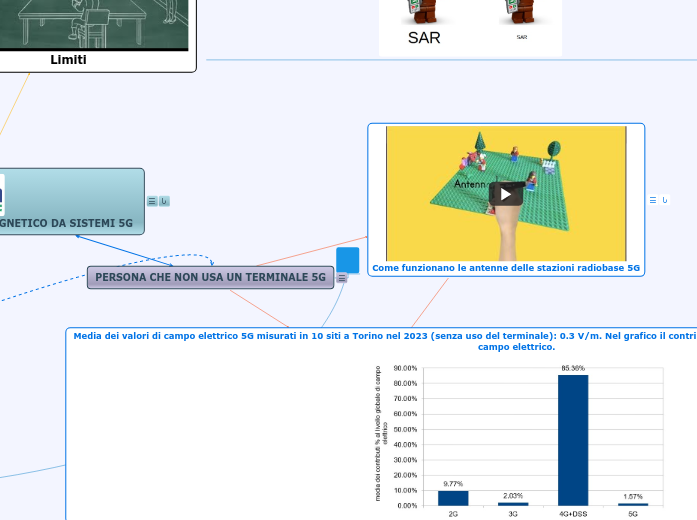697x520 pixels.
Task: Select caption 'Come funzionano le antenne delle stazioni radiobase 5G'
Action: (506, 268)
